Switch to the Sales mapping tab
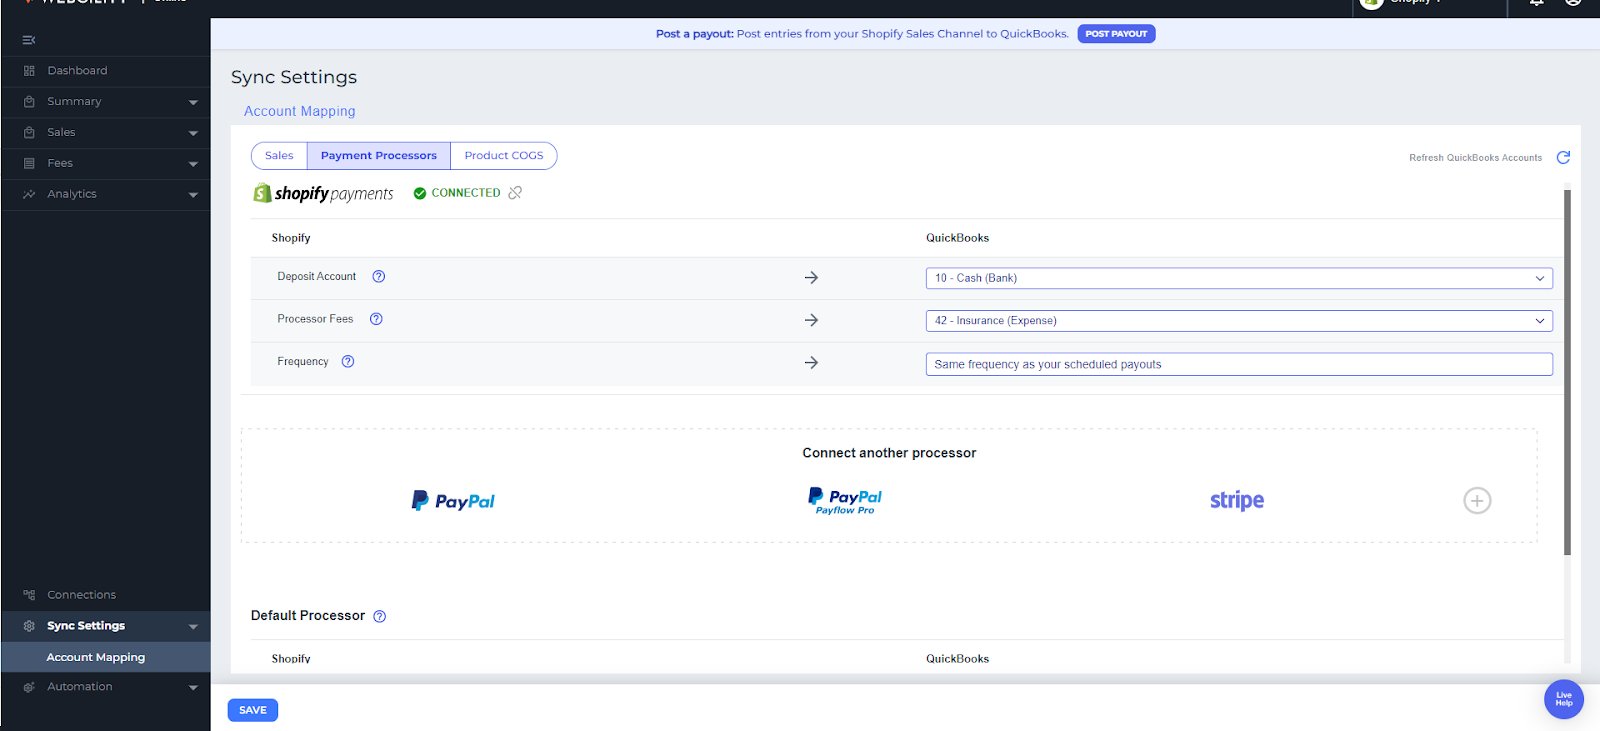The height and width of the screenshot is (731, 1600). (279, 156)
